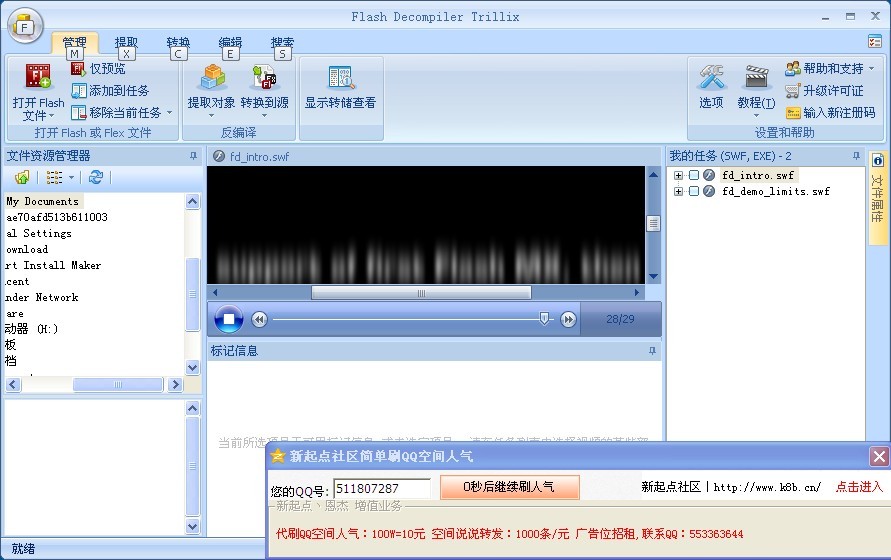
Task: Click the folder-up icon in file explorer
Action: [22, 177]
